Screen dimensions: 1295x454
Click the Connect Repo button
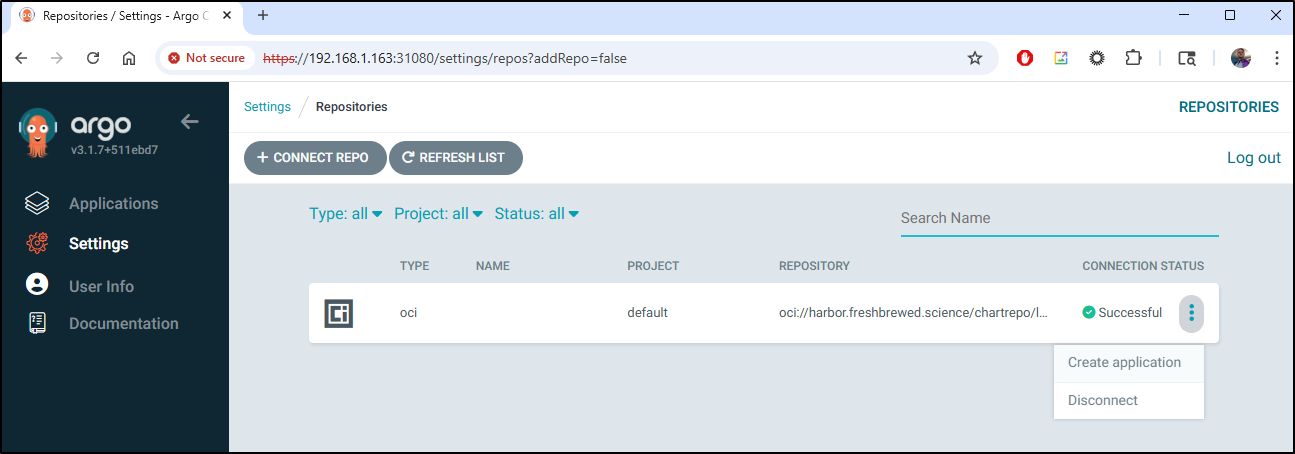coord(315,158)
